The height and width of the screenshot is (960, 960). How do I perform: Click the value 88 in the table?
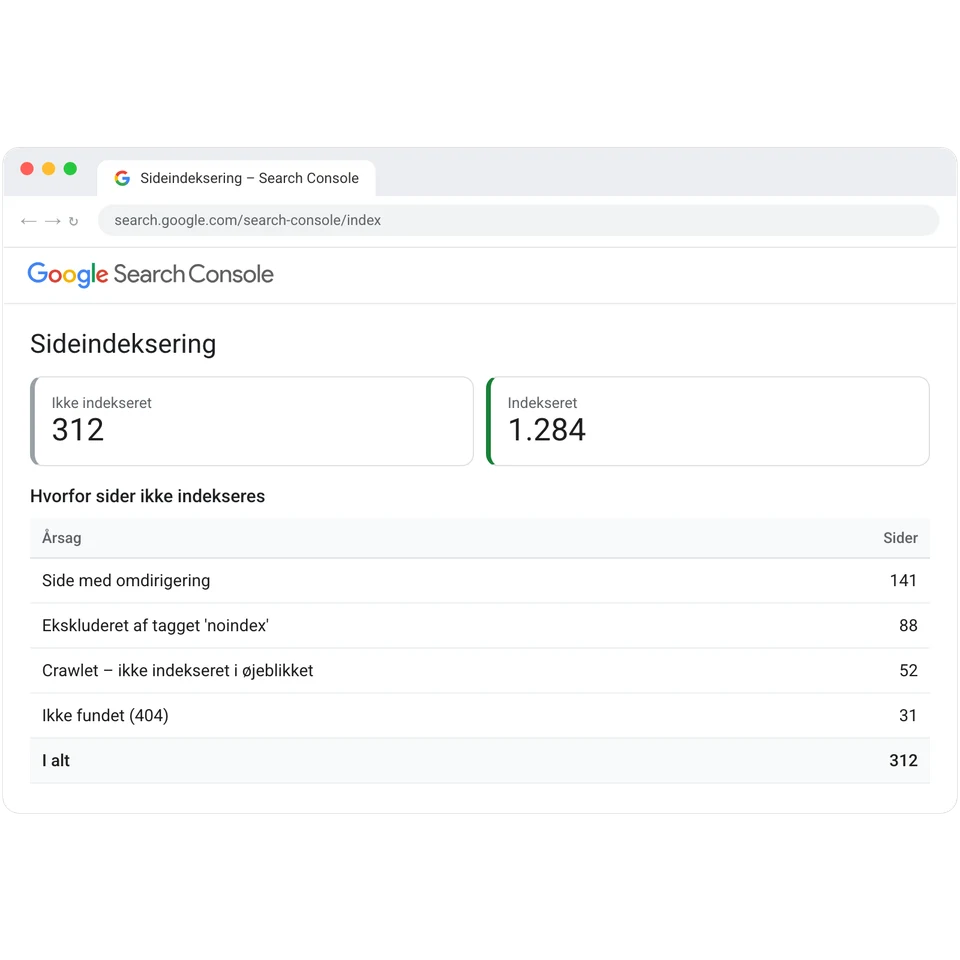pyautogui.click(x=908, y=626)
